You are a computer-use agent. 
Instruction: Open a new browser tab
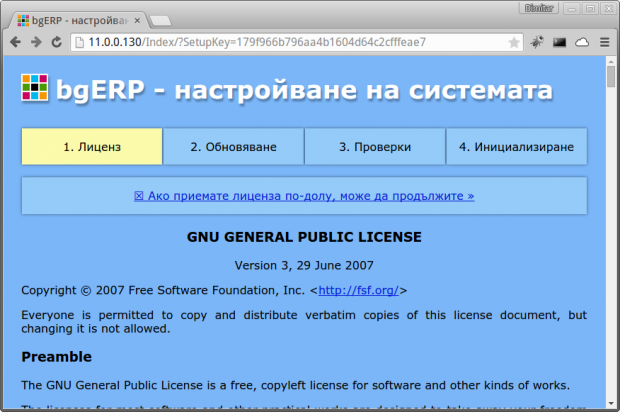click(x=160, y=21)
